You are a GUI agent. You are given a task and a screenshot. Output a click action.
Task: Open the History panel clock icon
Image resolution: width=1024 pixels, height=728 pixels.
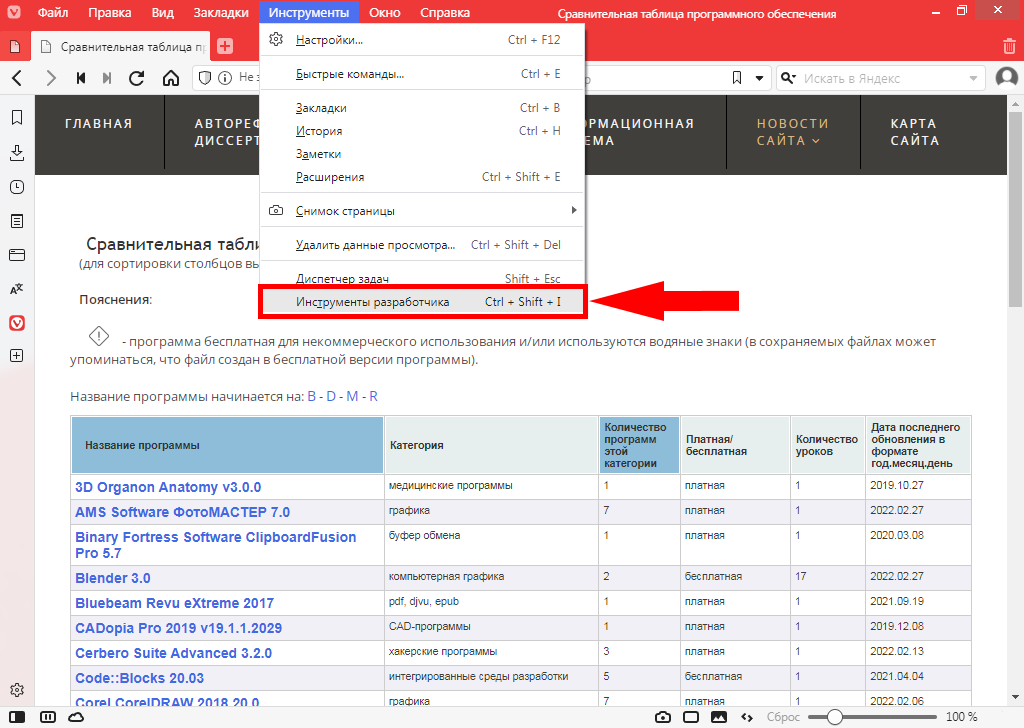coord(17,187)
